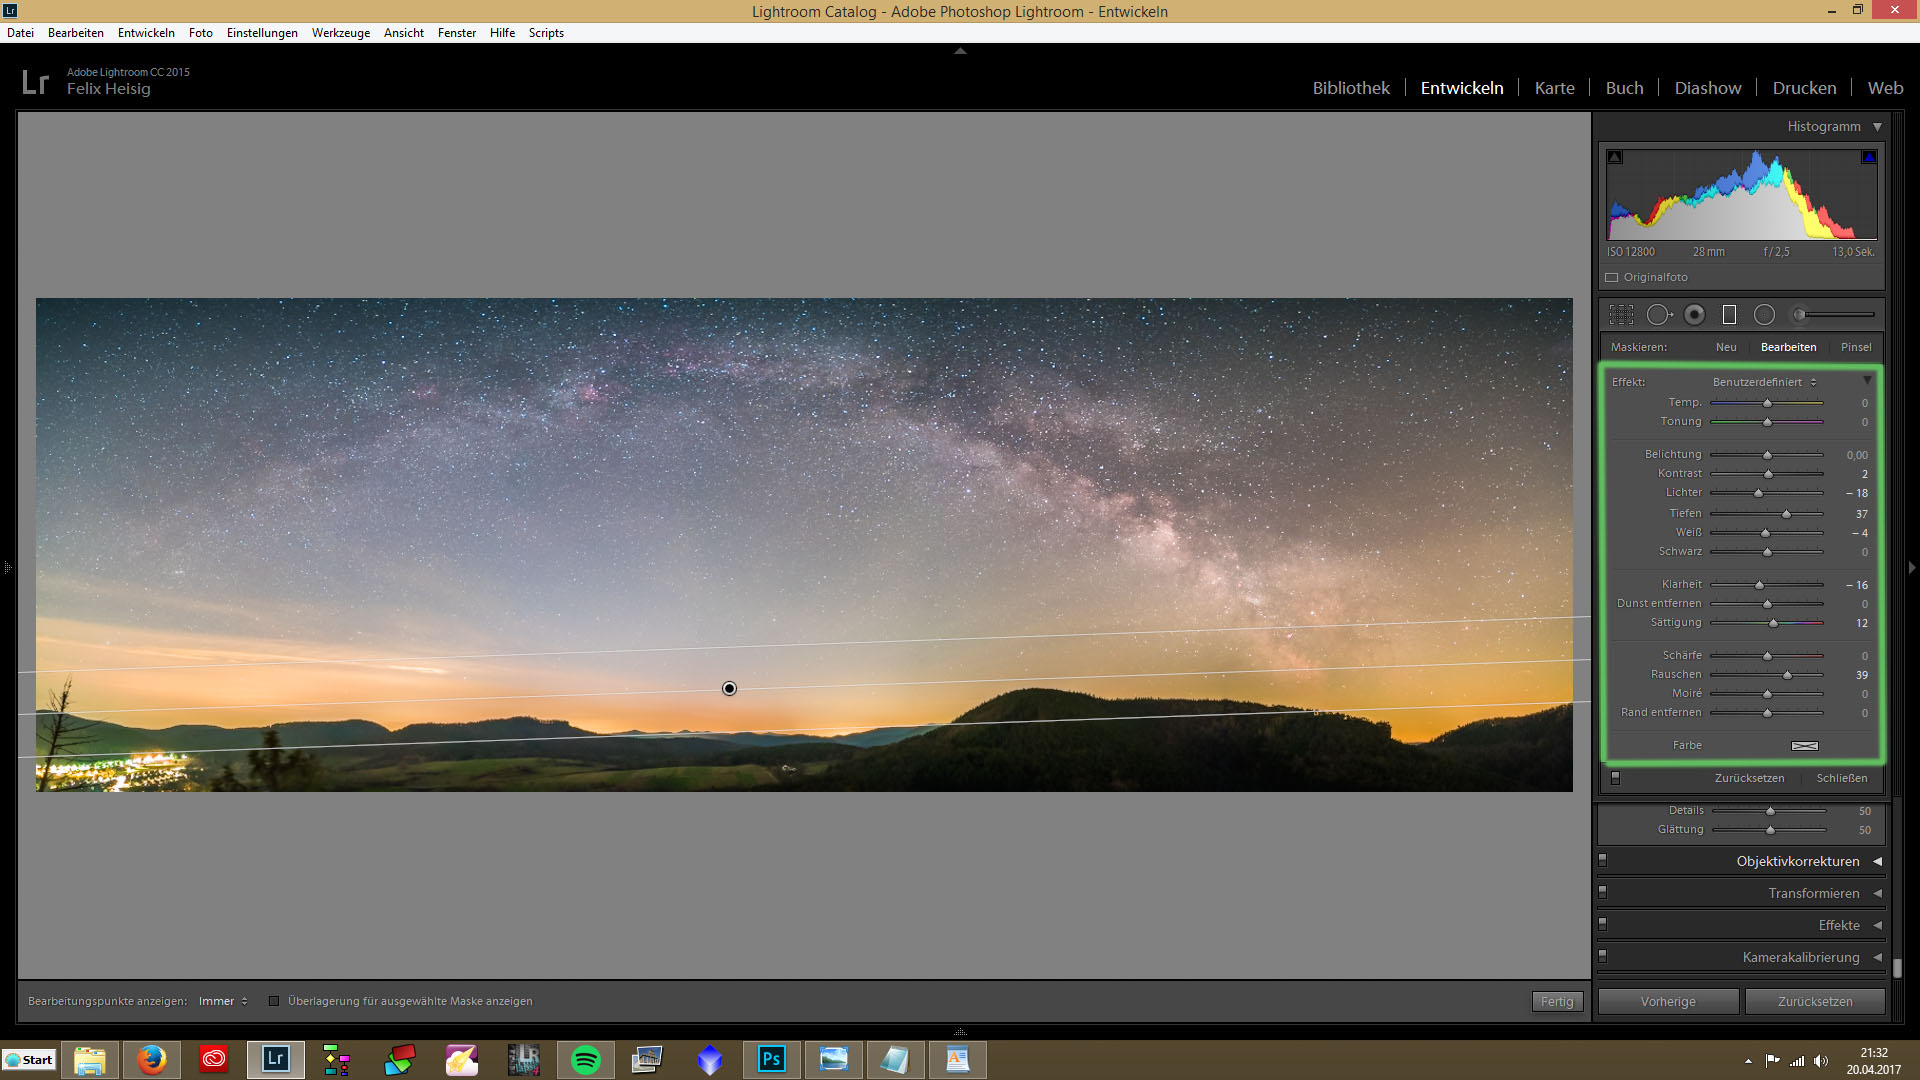Open the blue gem app in taskbar
The height and width of the screenshot is (1080, 1920).
[710, 1060]
